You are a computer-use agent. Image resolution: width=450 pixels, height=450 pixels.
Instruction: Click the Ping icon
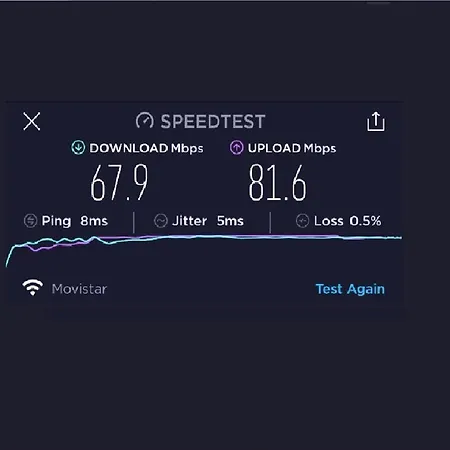[30, 221]
